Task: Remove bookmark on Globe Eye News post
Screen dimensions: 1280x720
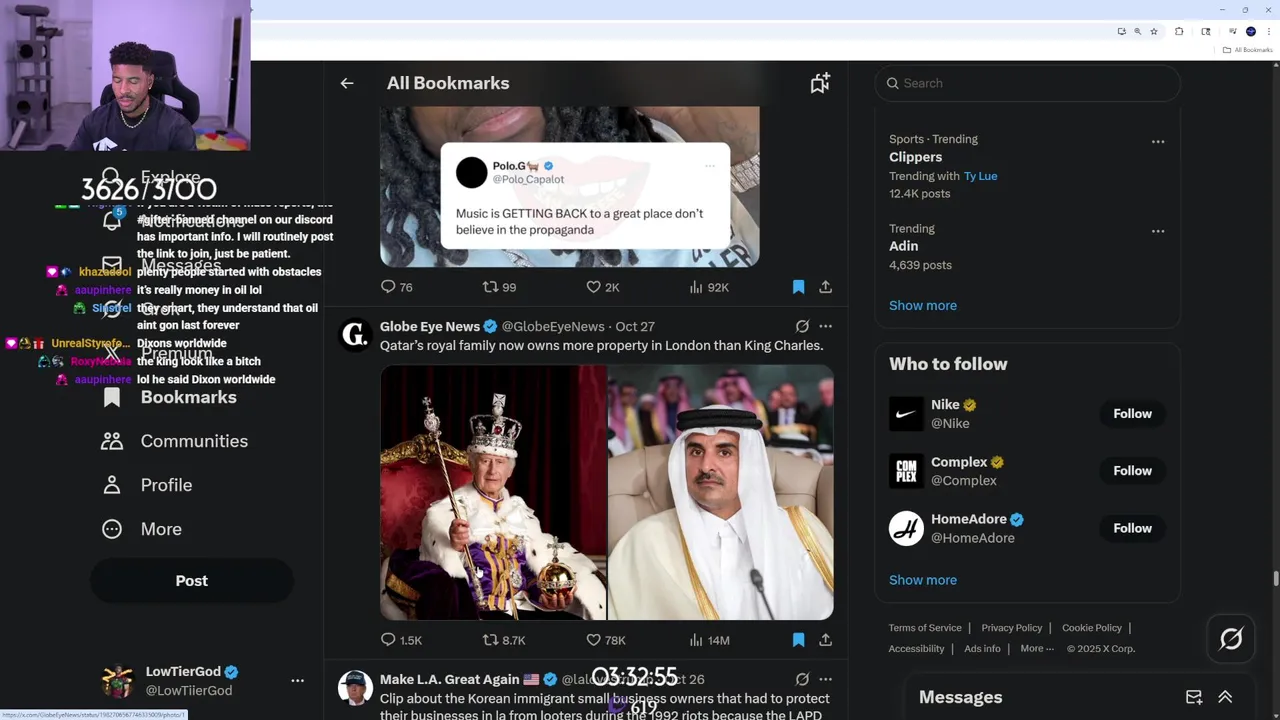Action: coord(798,640)
